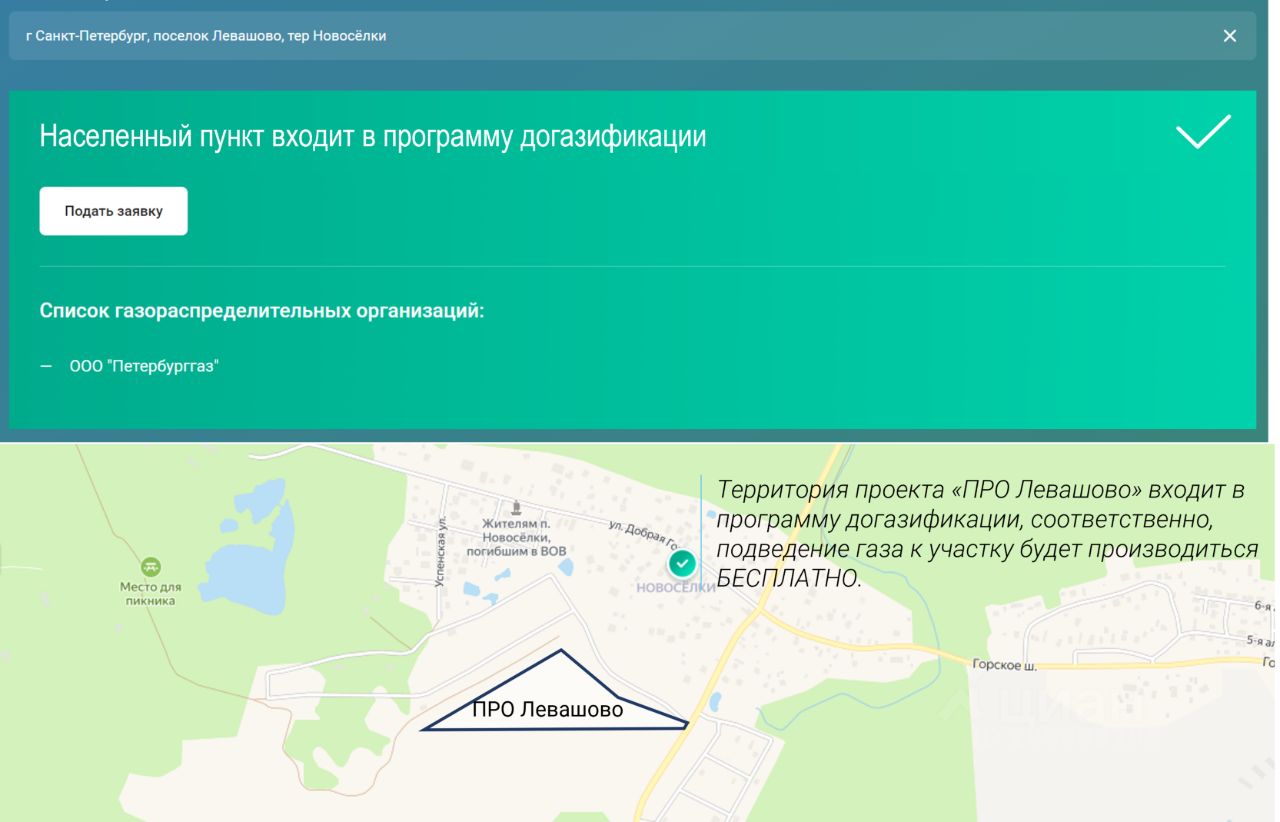
Task: Click the large white checkmark icon
Action: pyautogui.click(x=1203, y=132)
